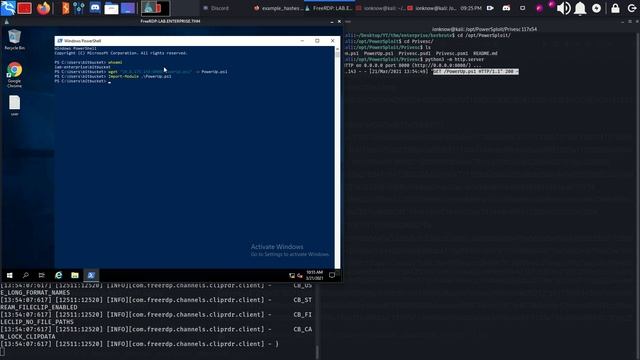
Task: Open Google Chrome desktop shortcut
Action: pos(14,75)
